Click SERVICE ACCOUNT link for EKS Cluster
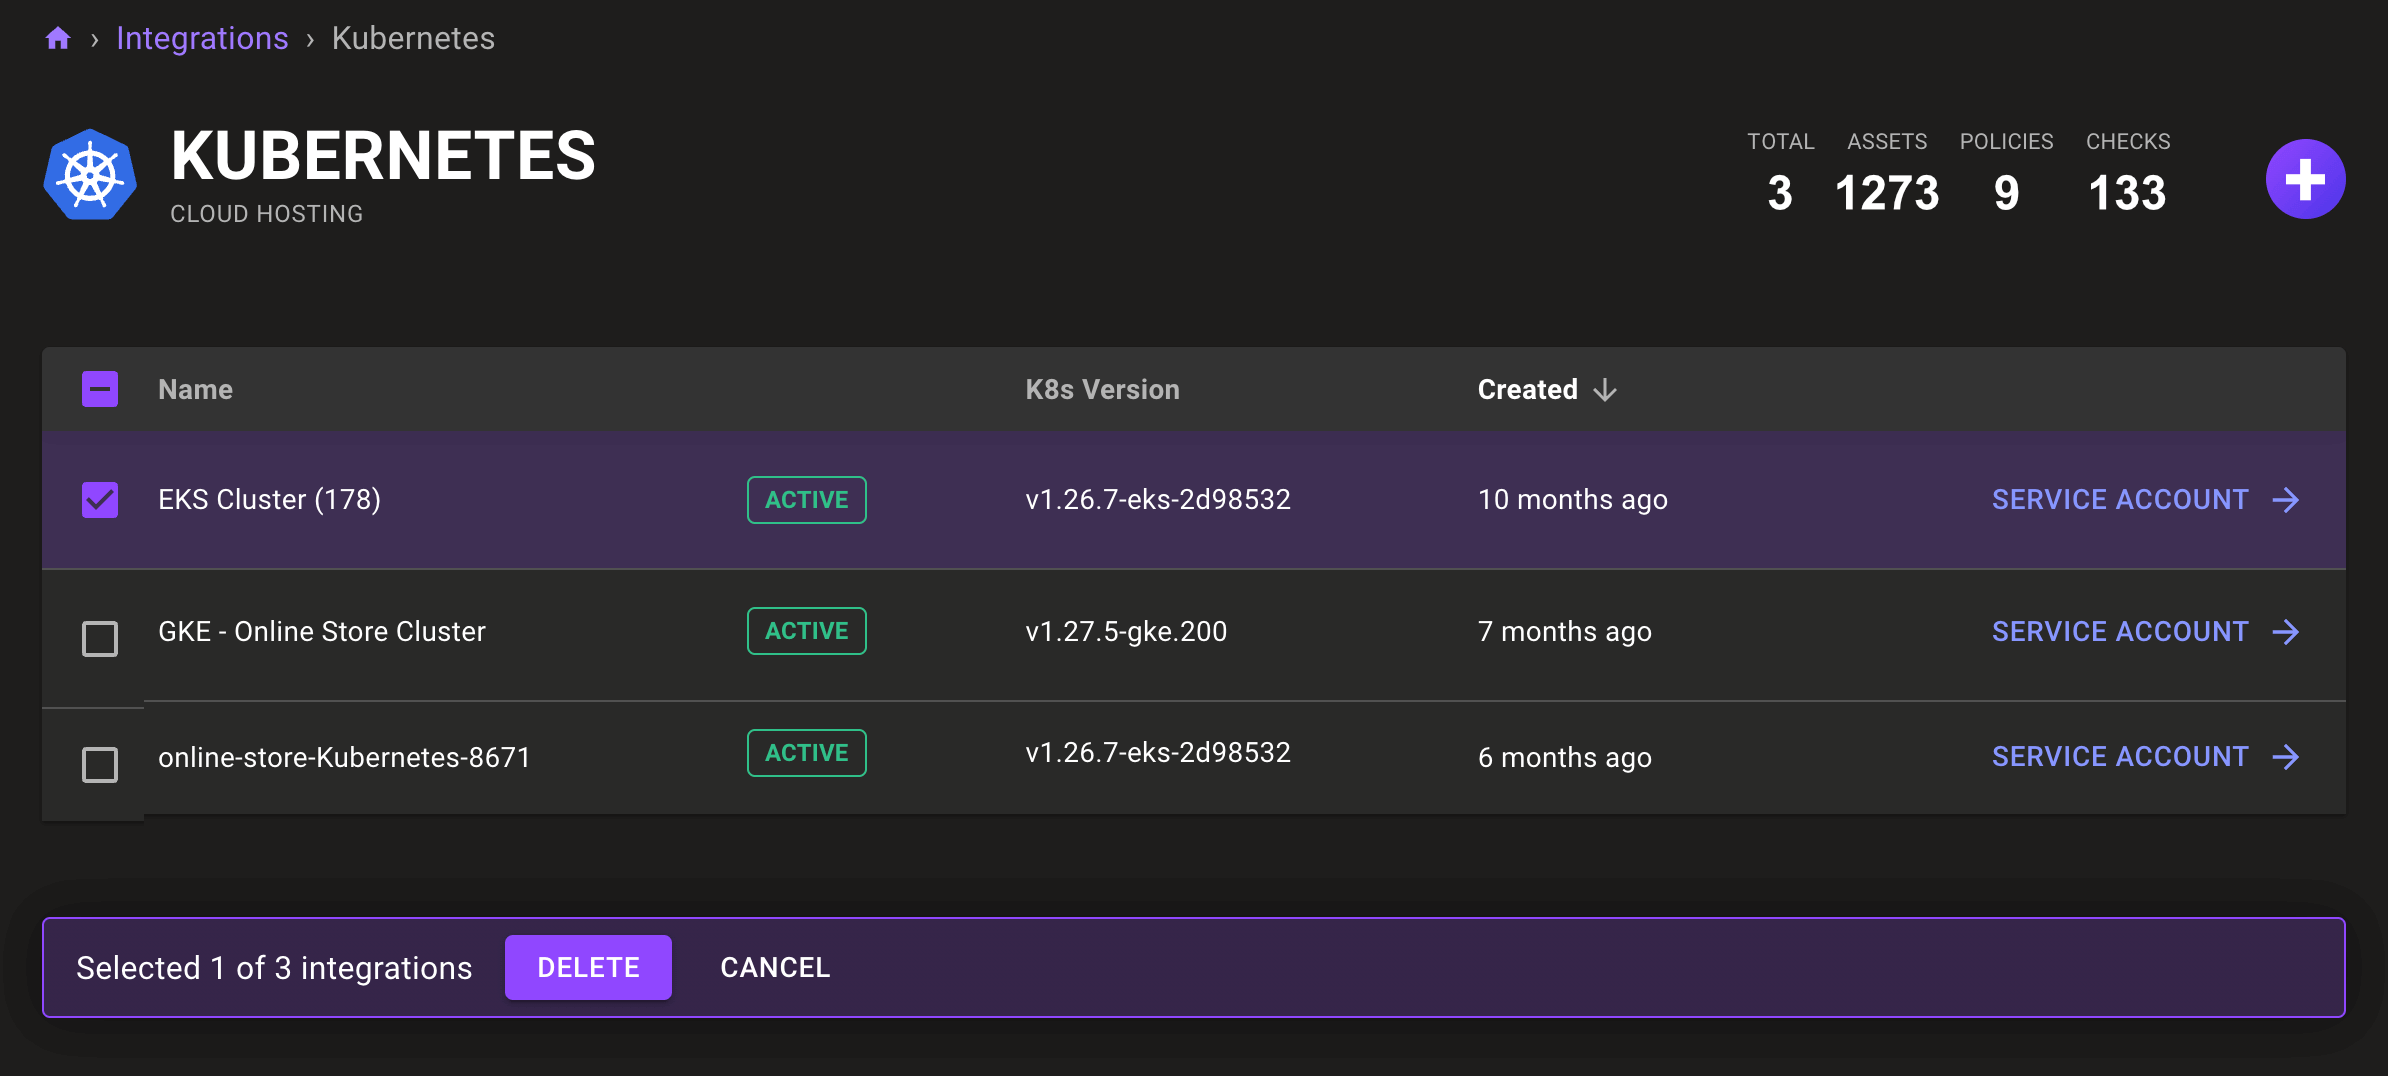2388x1076 pixels. (x=2120, y=500)
